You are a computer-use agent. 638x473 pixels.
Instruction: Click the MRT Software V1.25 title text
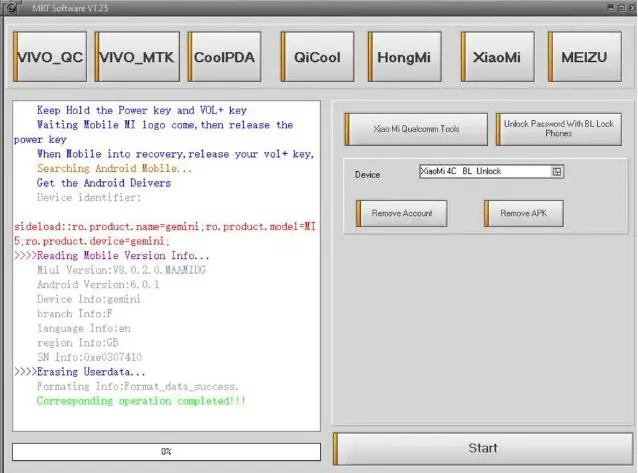click(70, 8)
